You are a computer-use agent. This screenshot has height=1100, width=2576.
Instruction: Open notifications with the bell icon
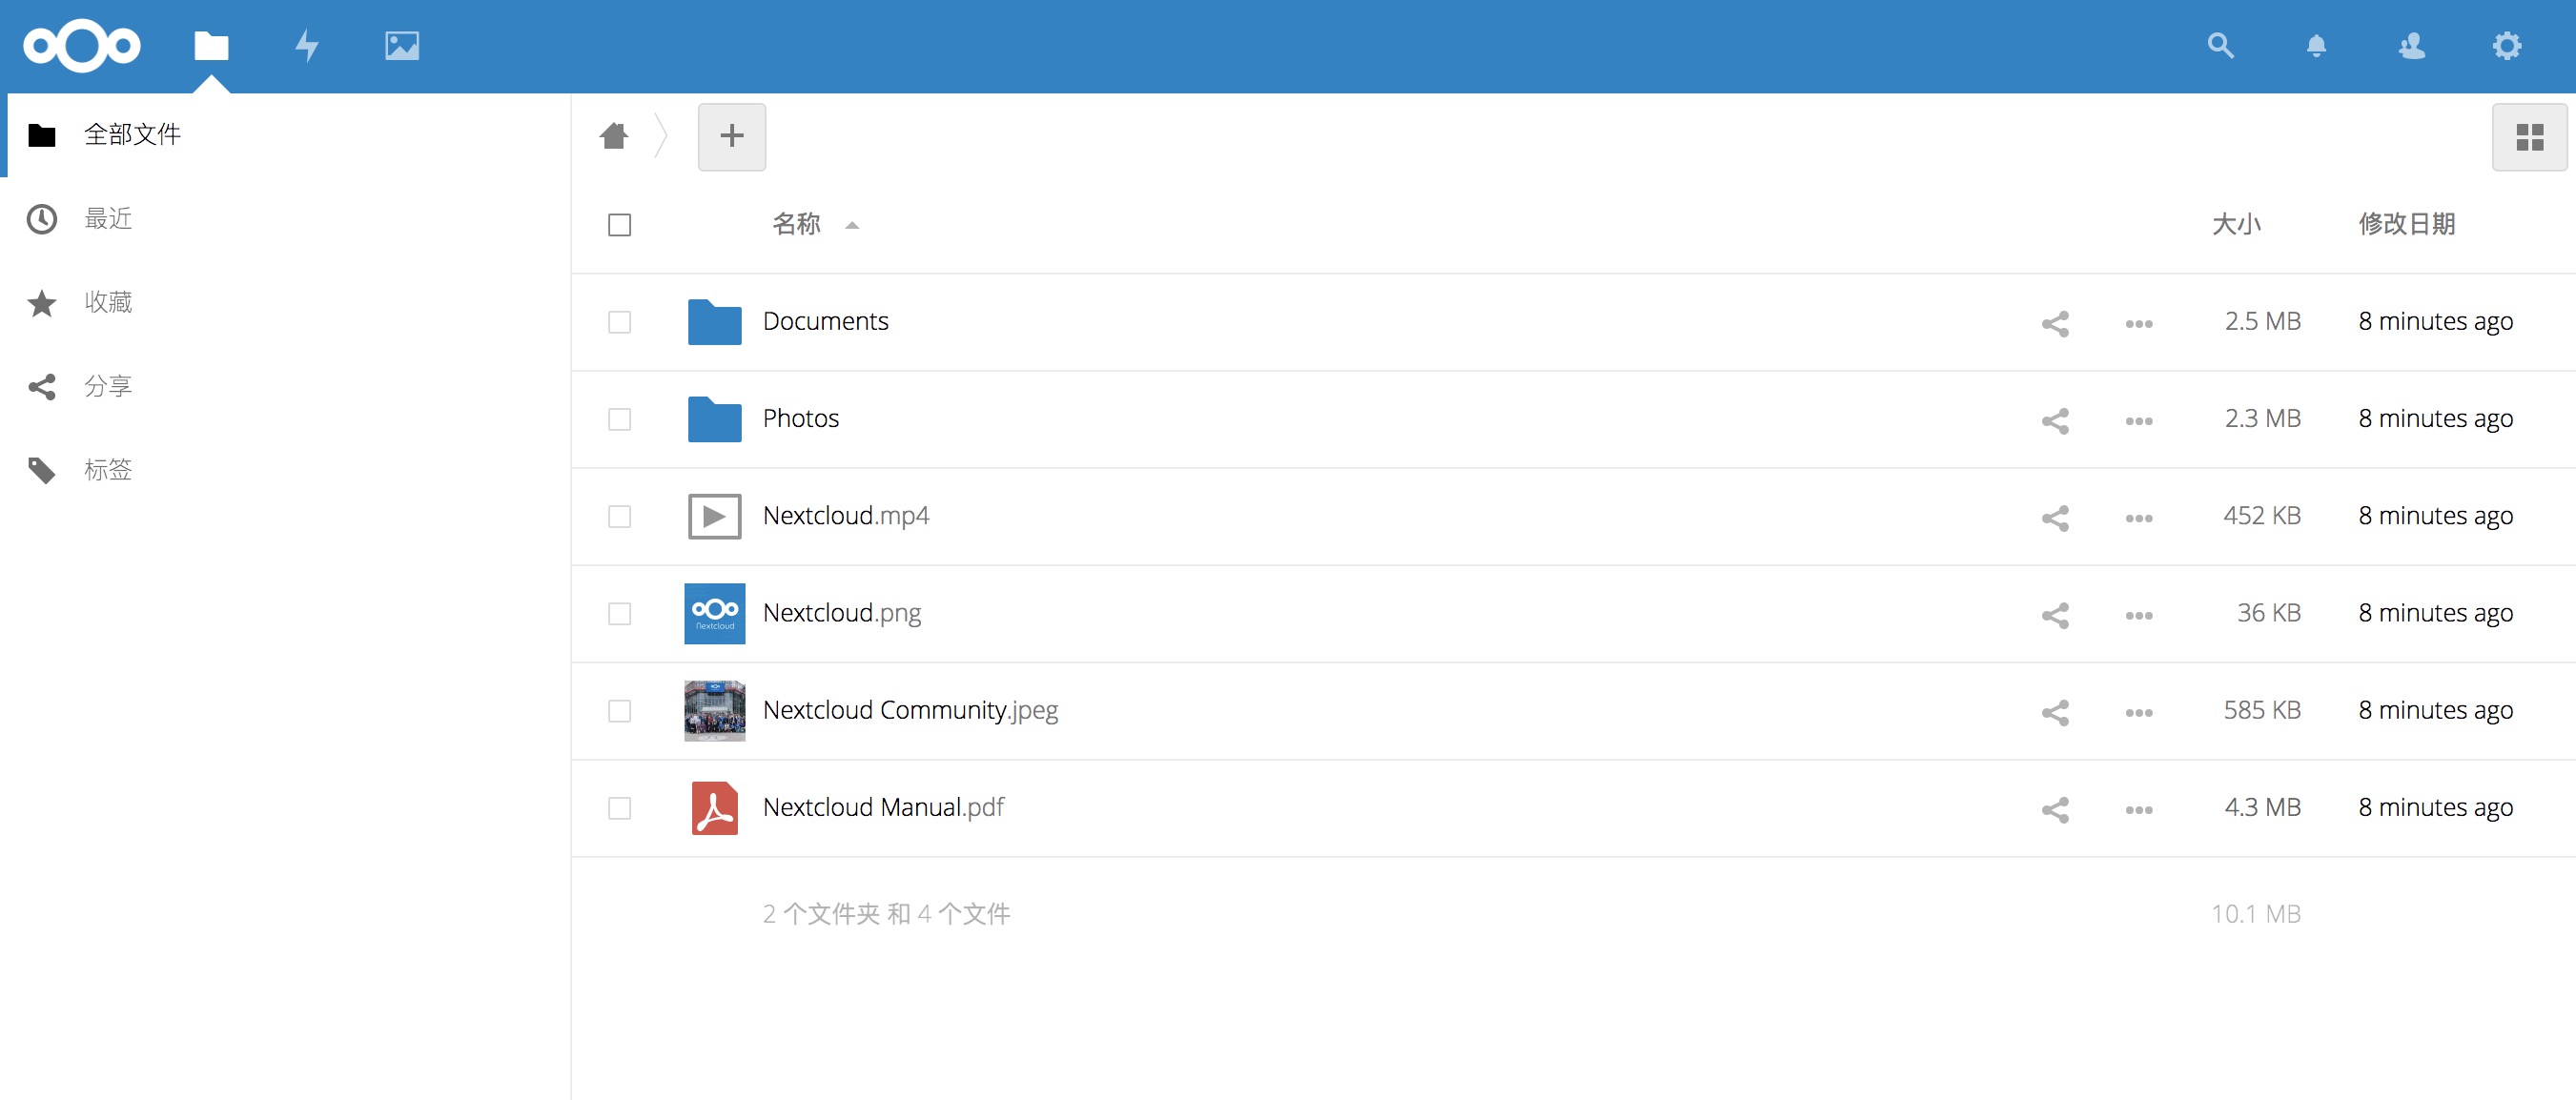2317,45
